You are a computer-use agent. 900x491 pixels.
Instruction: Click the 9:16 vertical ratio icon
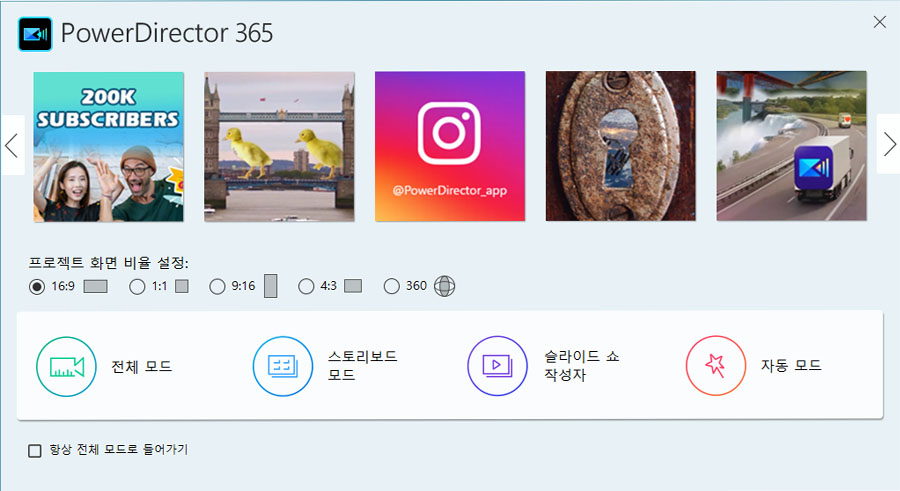[271, 286]
